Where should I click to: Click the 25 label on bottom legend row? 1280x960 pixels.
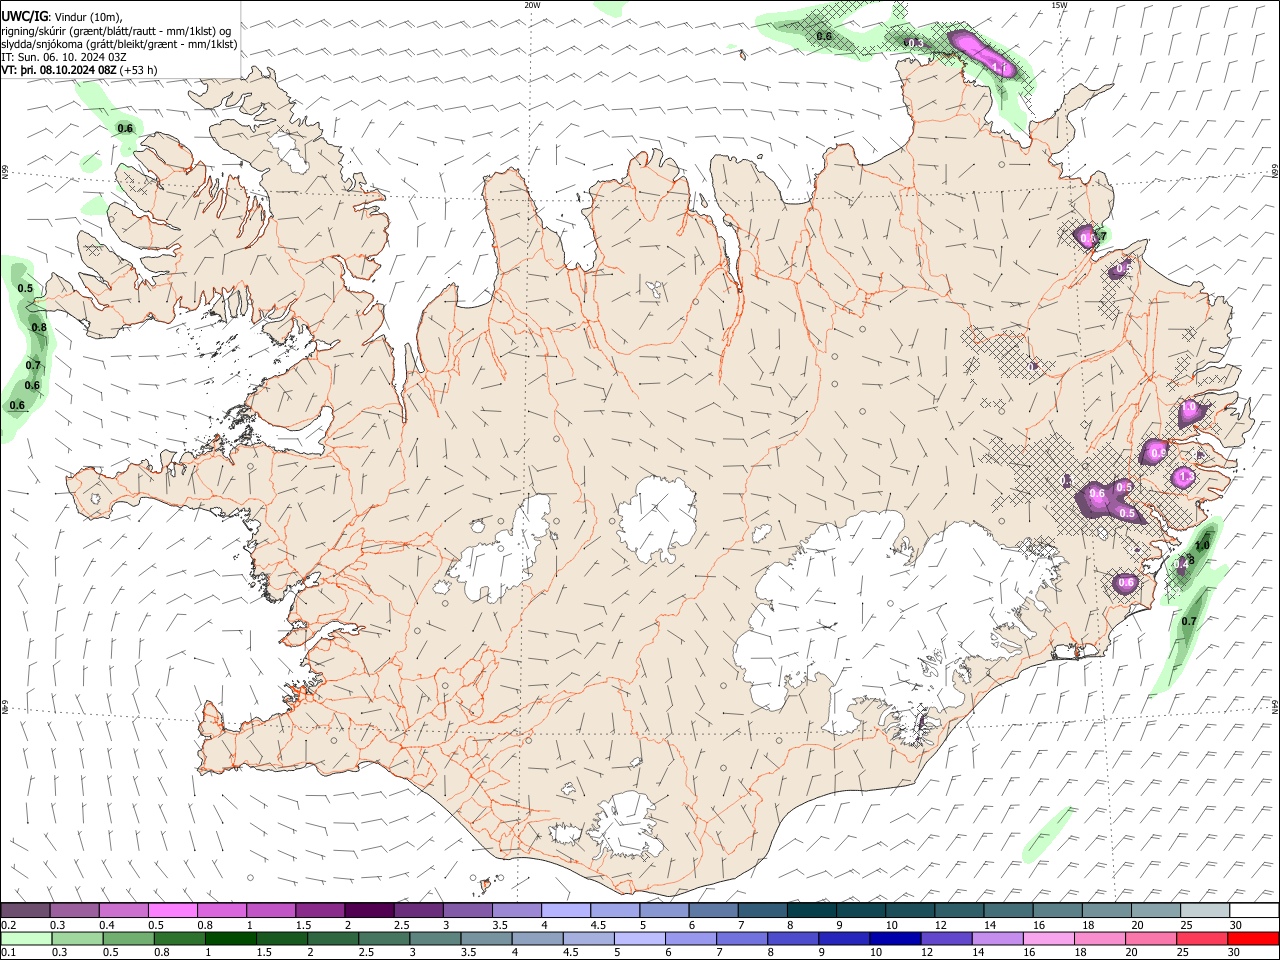1185,953
